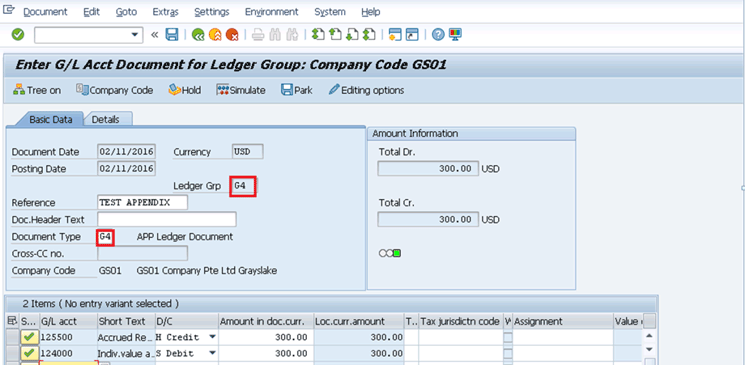Click the Print icon

point(258,35)
